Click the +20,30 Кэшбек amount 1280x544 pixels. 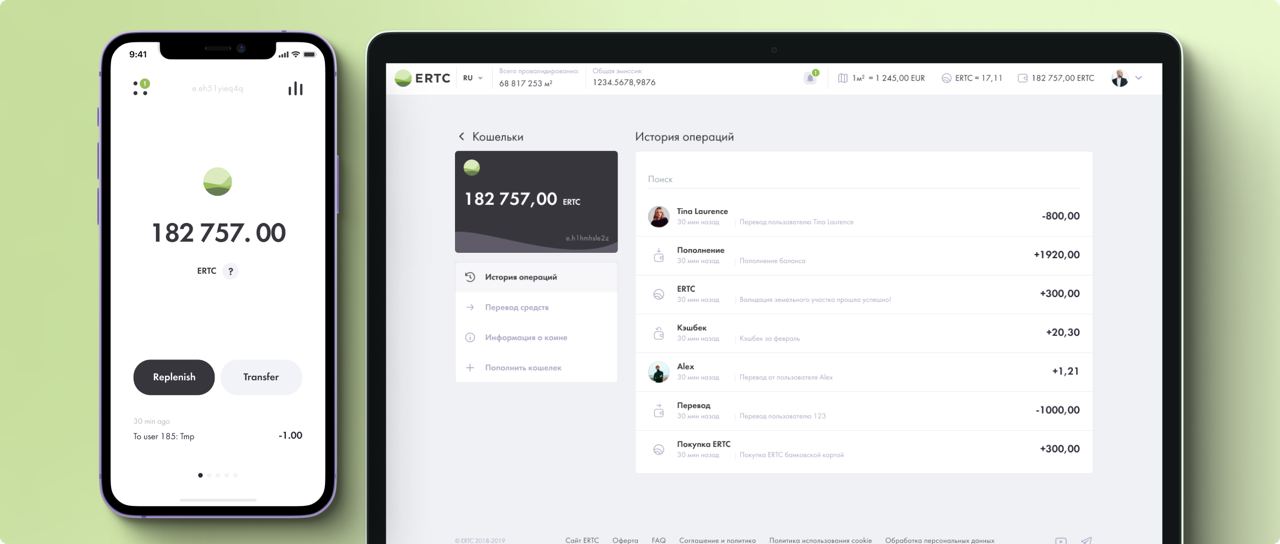pos(1062,333)
